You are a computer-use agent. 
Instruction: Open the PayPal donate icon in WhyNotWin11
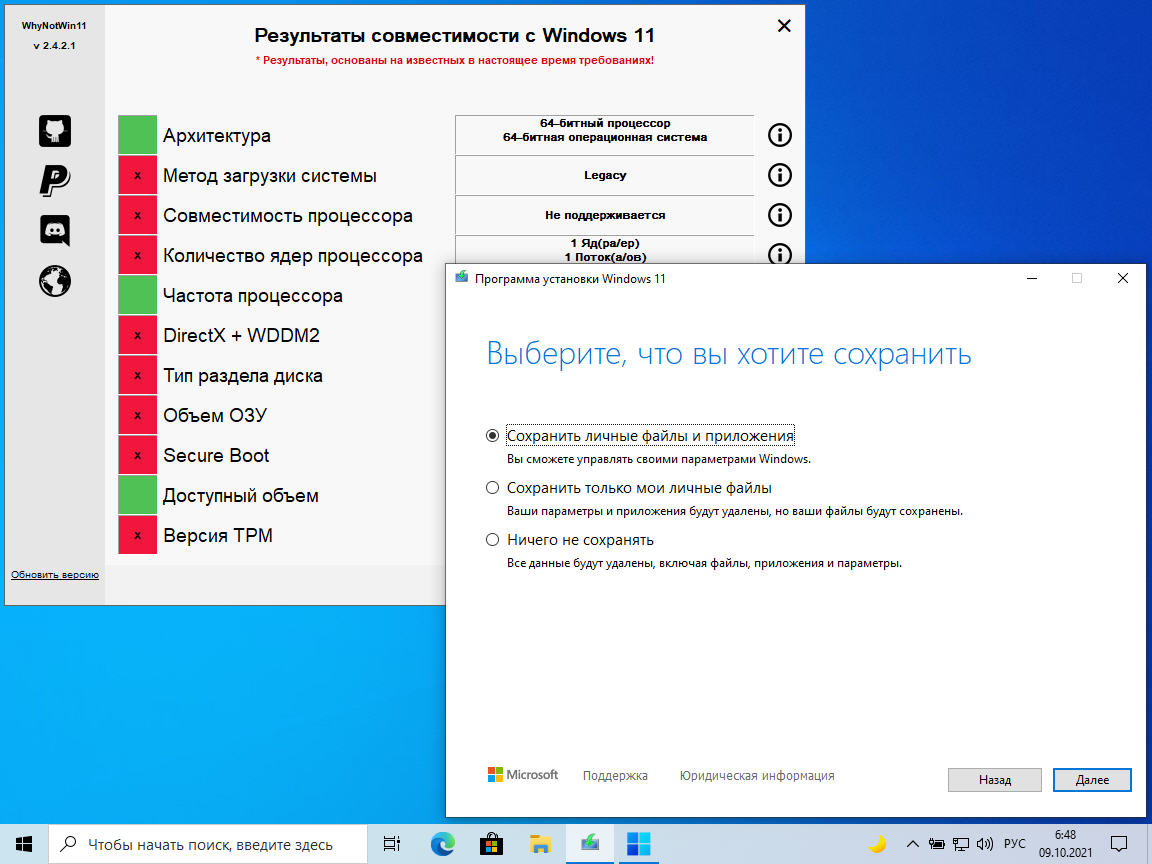[54, 180]
